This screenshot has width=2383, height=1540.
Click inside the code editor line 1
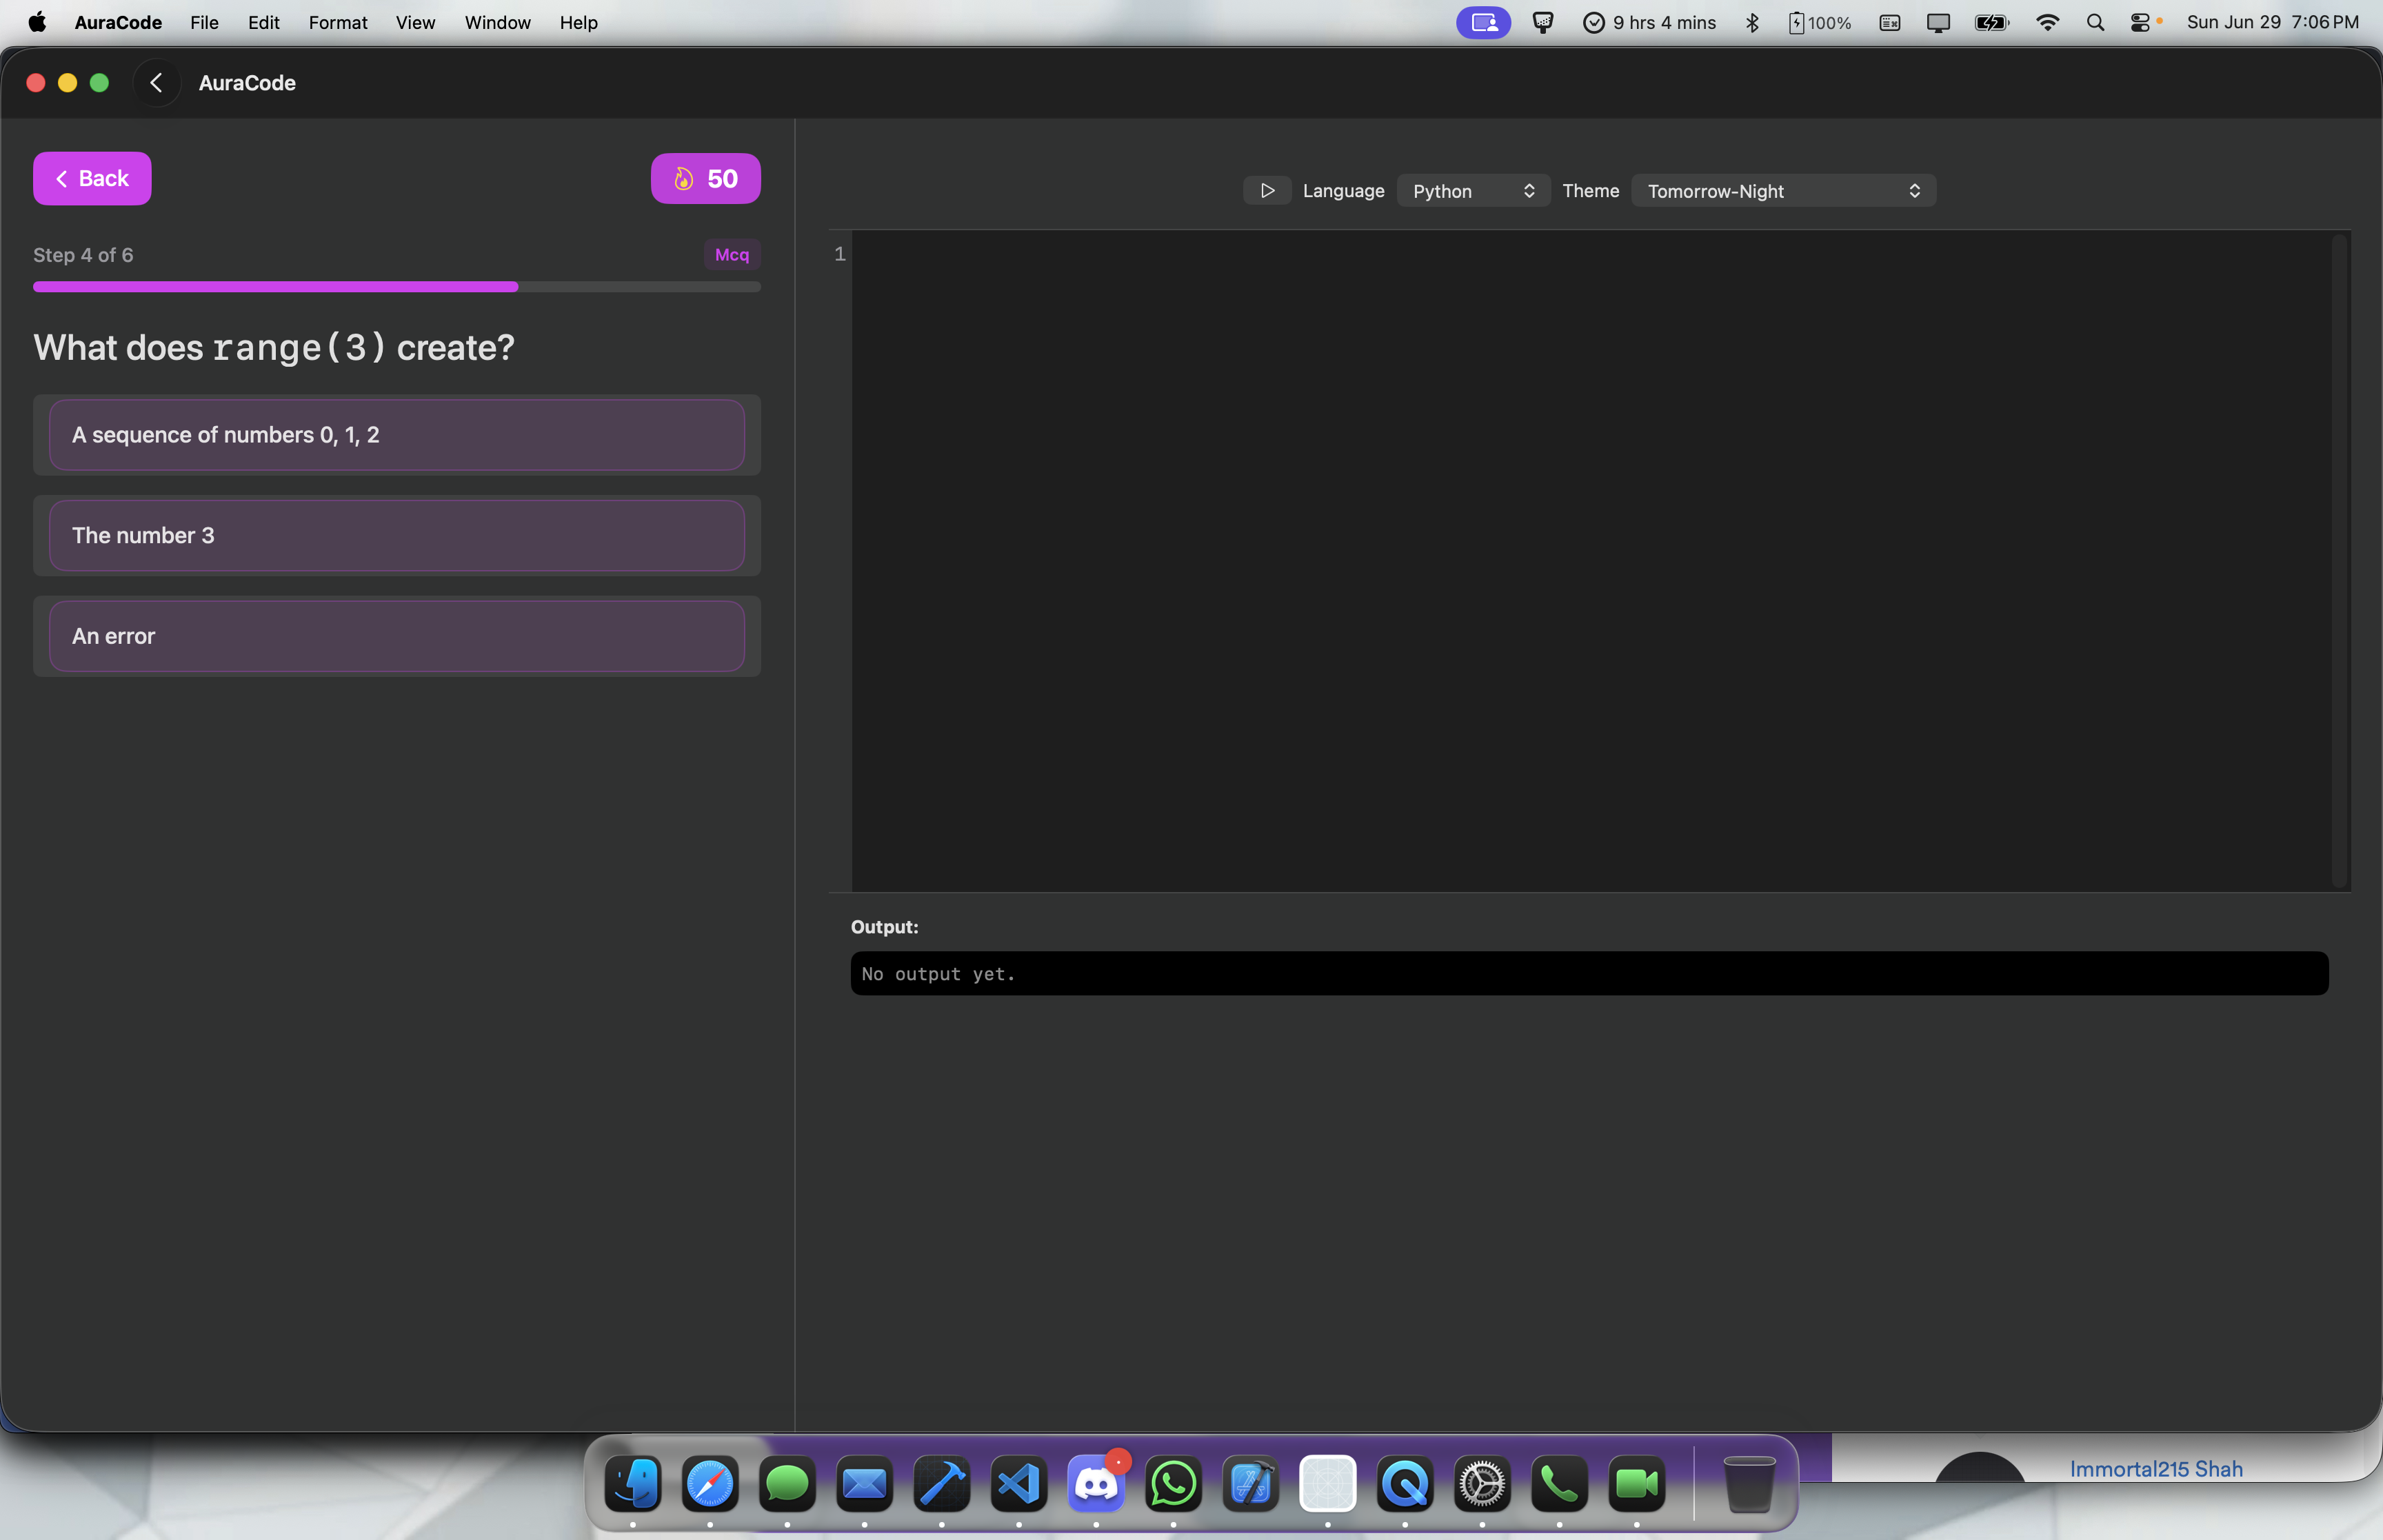coord(1590,255)
